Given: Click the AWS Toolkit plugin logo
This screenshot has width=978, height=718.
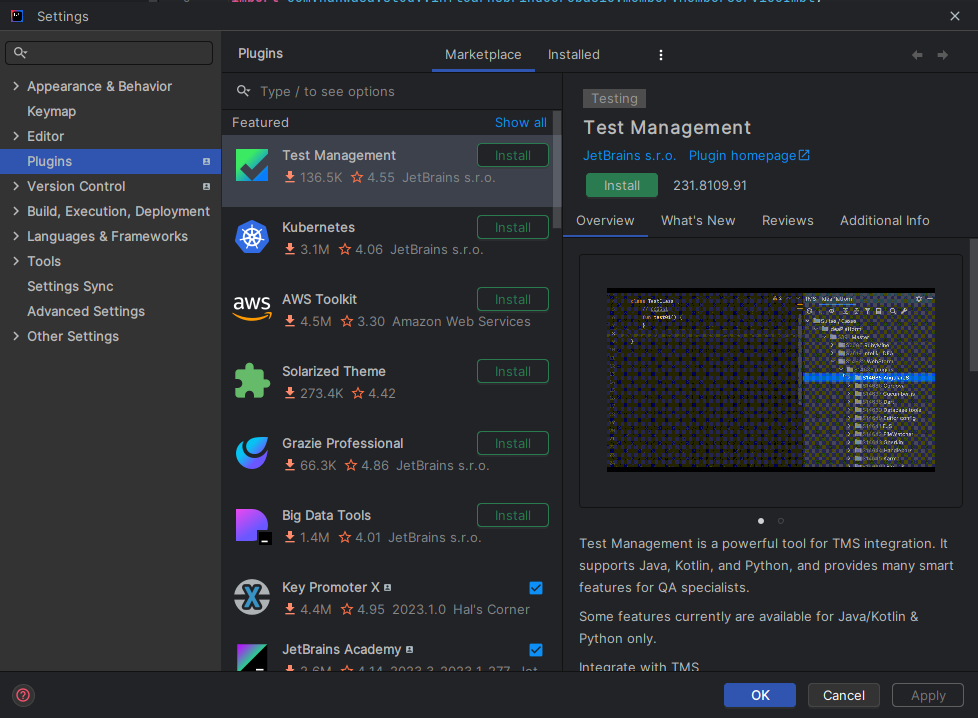Looking at the screenshot, I should point(252,308).
